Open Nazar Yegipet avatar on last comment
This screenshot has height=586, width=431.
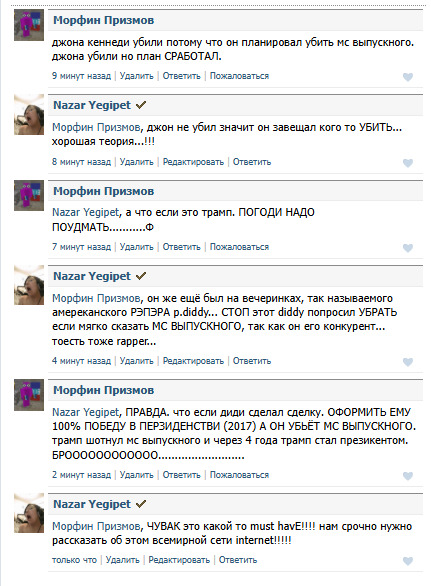point(29,513)
